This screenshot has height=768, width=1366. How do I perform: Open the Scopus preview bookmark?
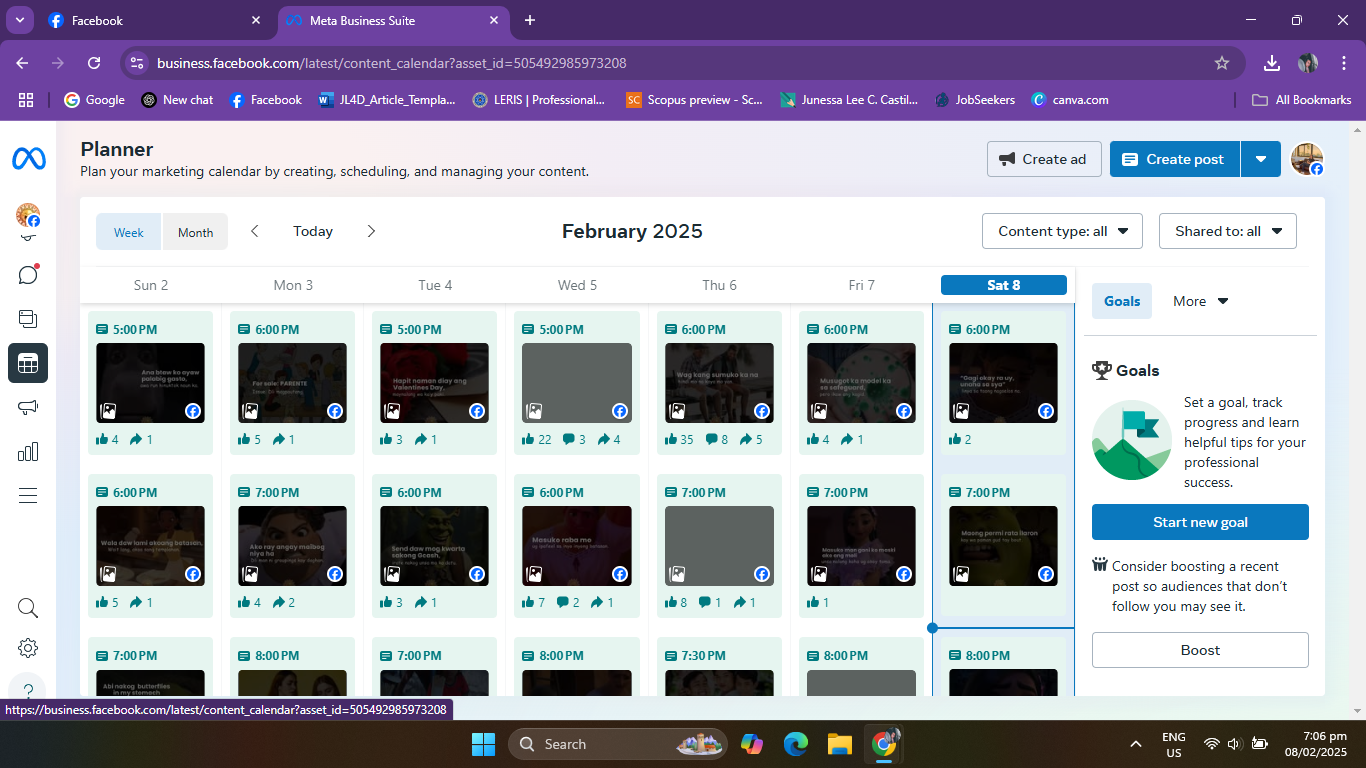694,100
